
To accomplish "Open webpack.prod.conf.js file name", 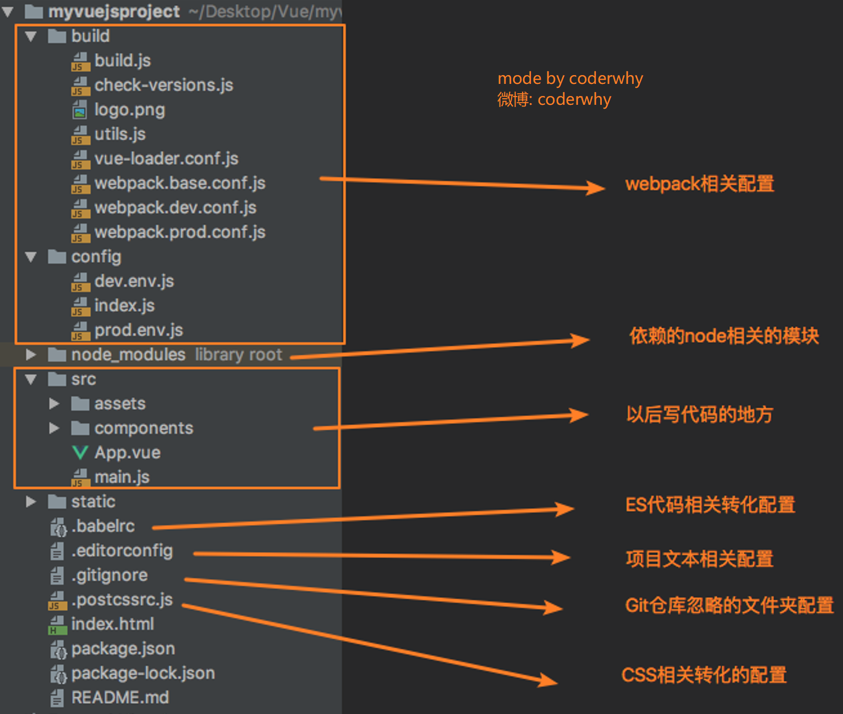I will click(180, 232).
